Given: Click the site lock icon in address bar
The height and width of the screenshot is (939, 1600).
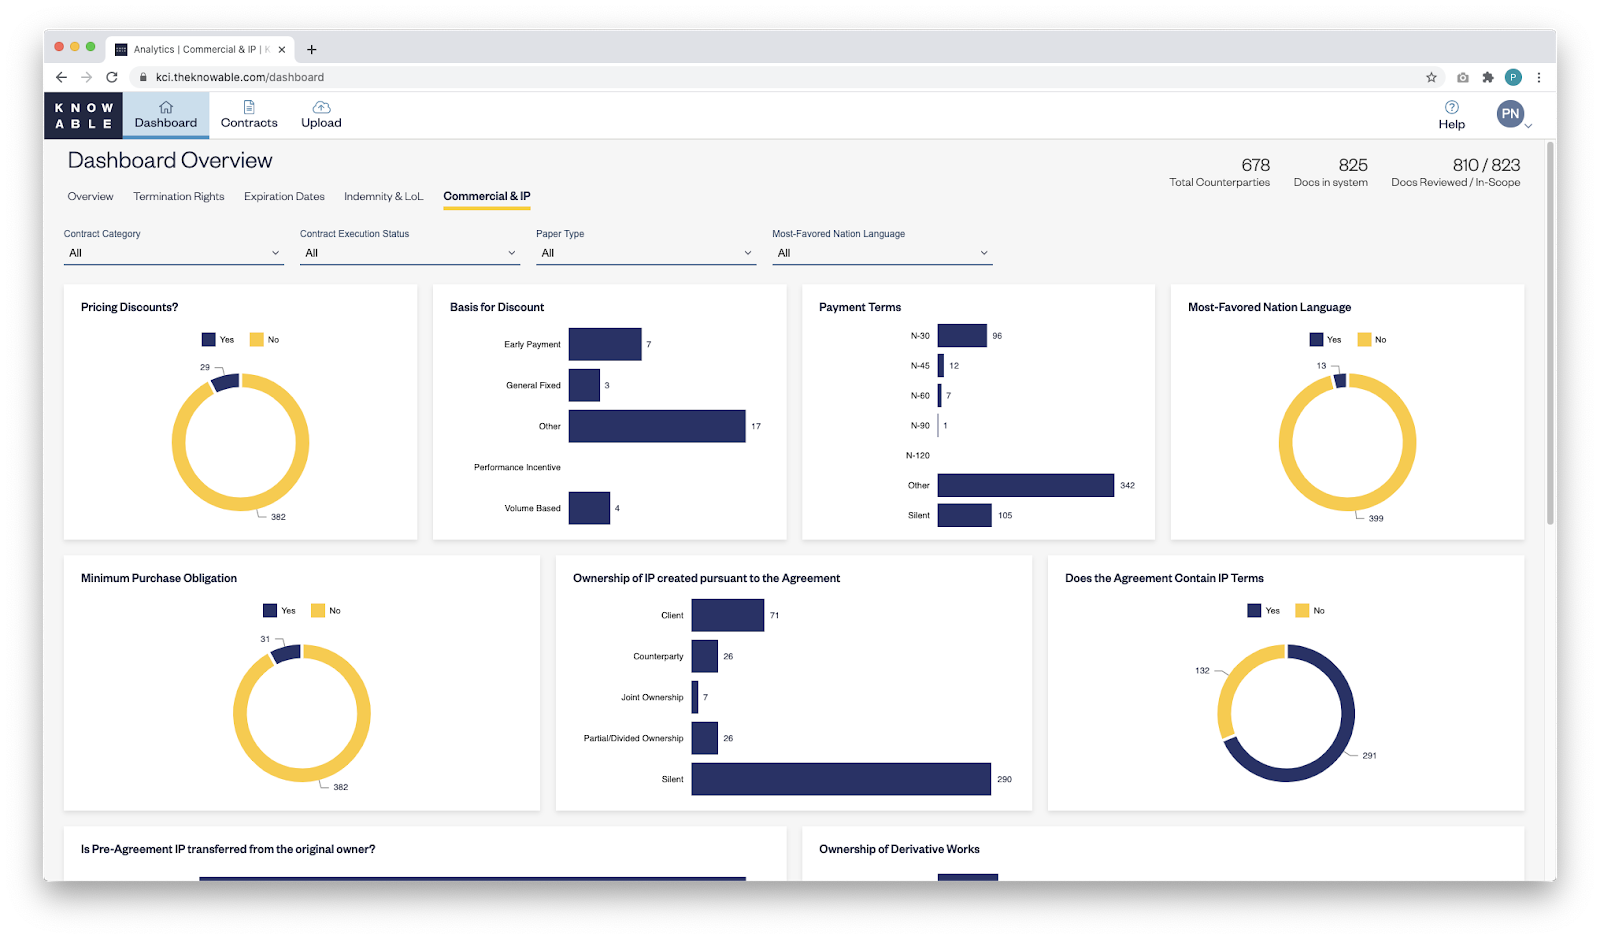Looking at the screenshot, I should pyautogui.click(x=144, y=77).
